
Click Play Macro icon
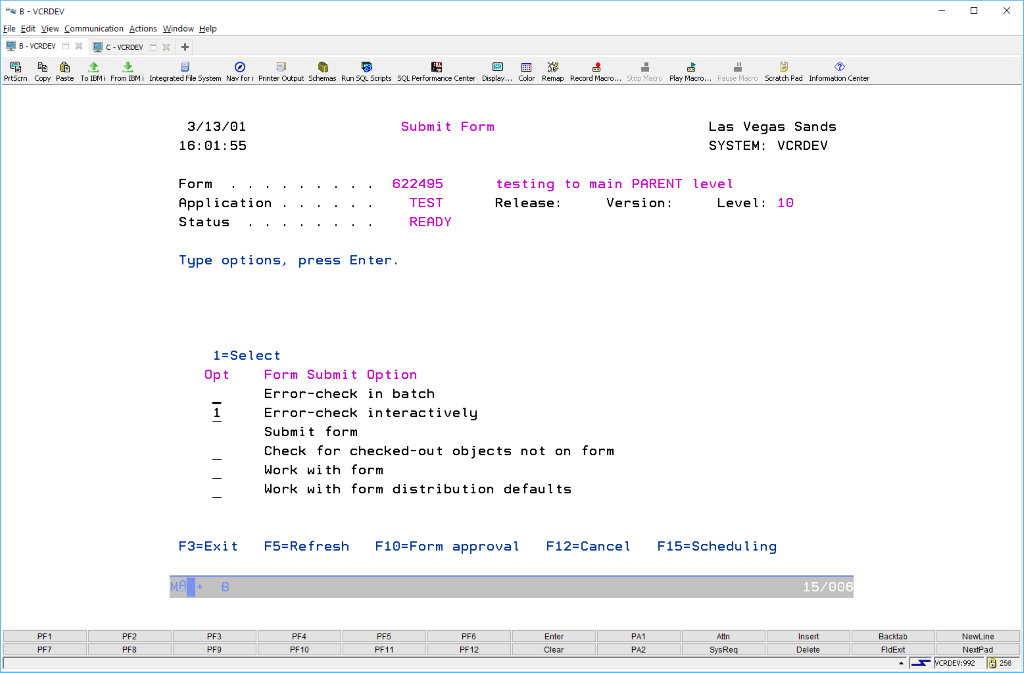click(690, 71)
